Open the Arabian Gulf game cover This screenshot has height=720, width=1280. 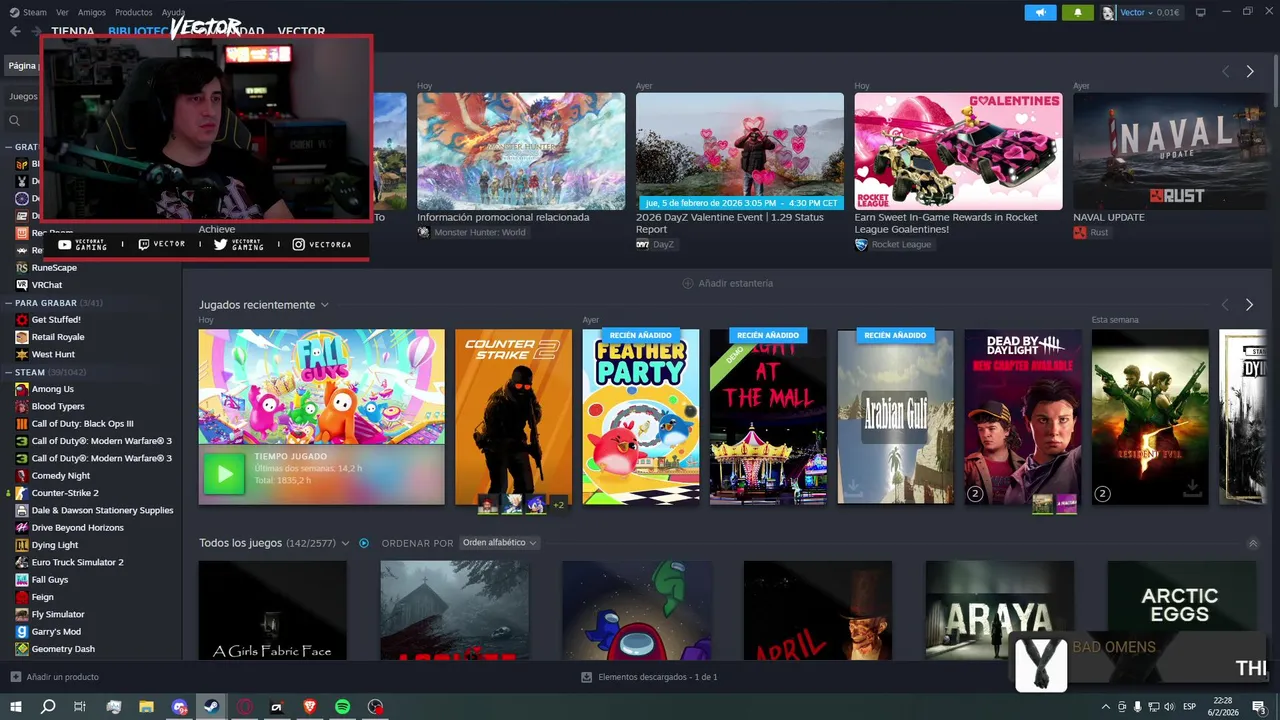(x=896, y=417)
